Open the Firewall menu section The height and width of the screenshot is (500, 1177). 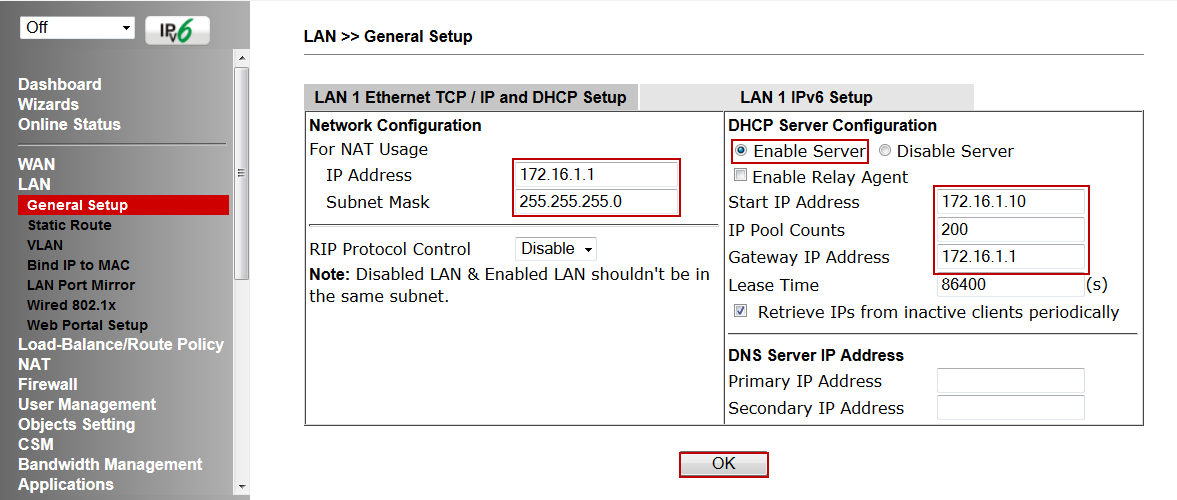click(x=47, y=384)
